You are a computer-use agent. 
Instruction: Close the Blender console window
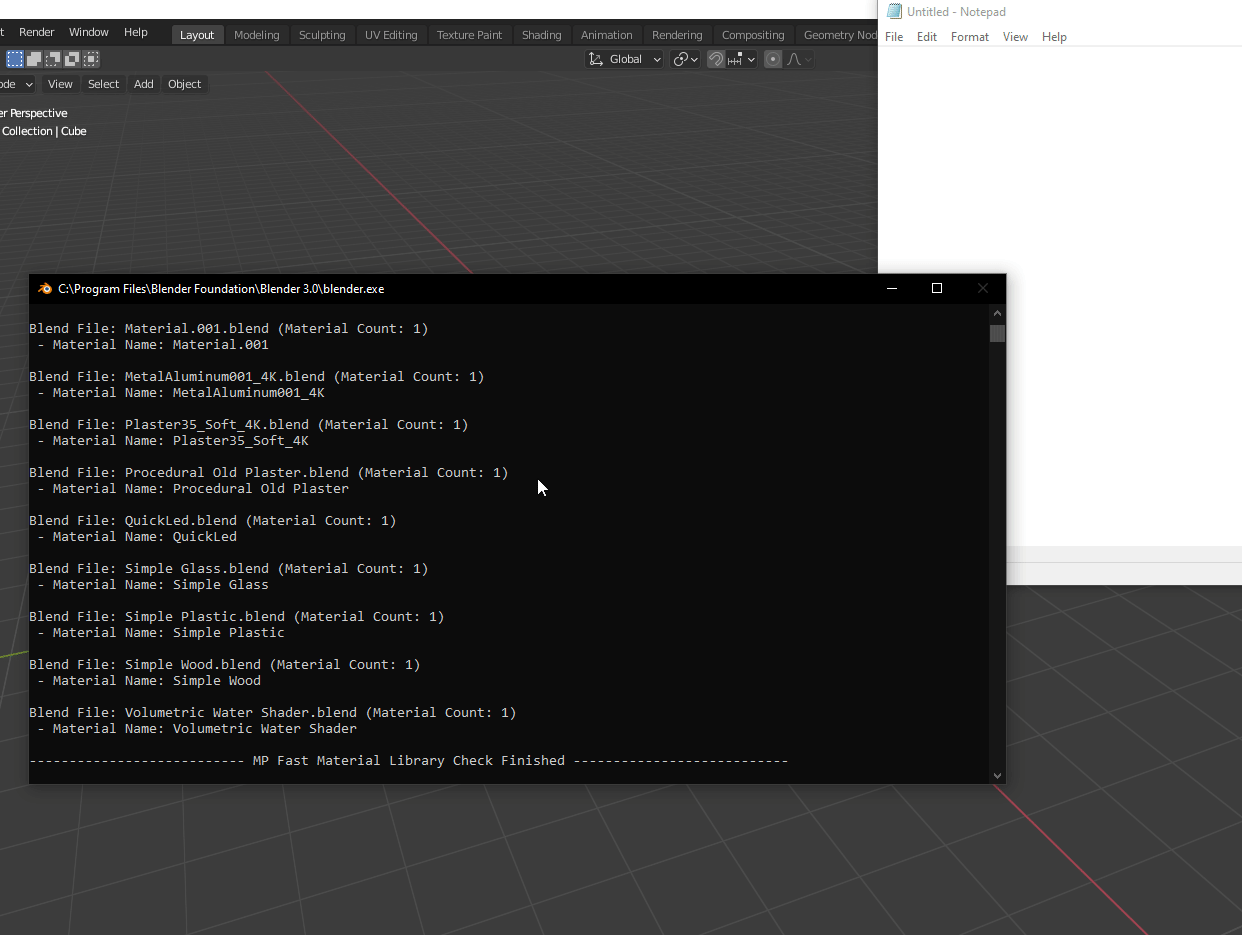point(983,288)
